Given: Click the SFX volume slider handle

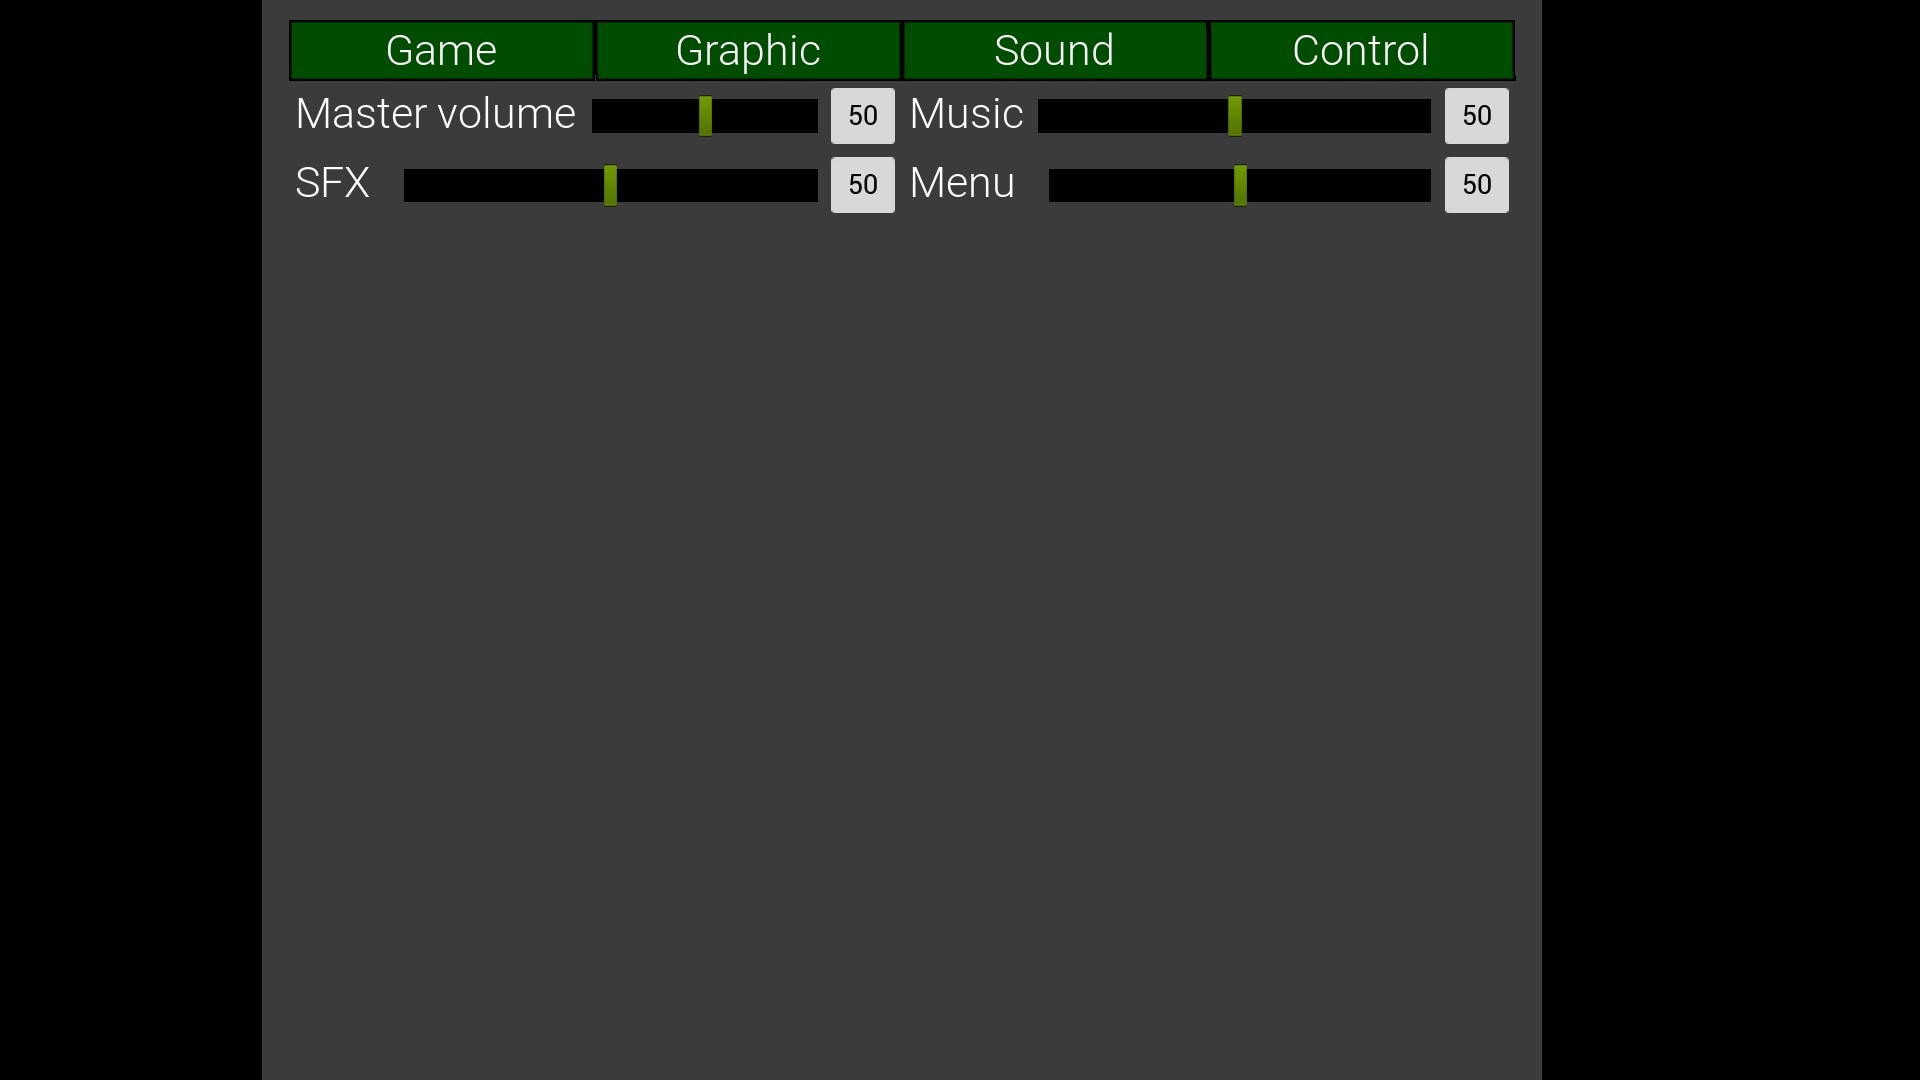Looking at the screenshot, I should tap(610, 185).
